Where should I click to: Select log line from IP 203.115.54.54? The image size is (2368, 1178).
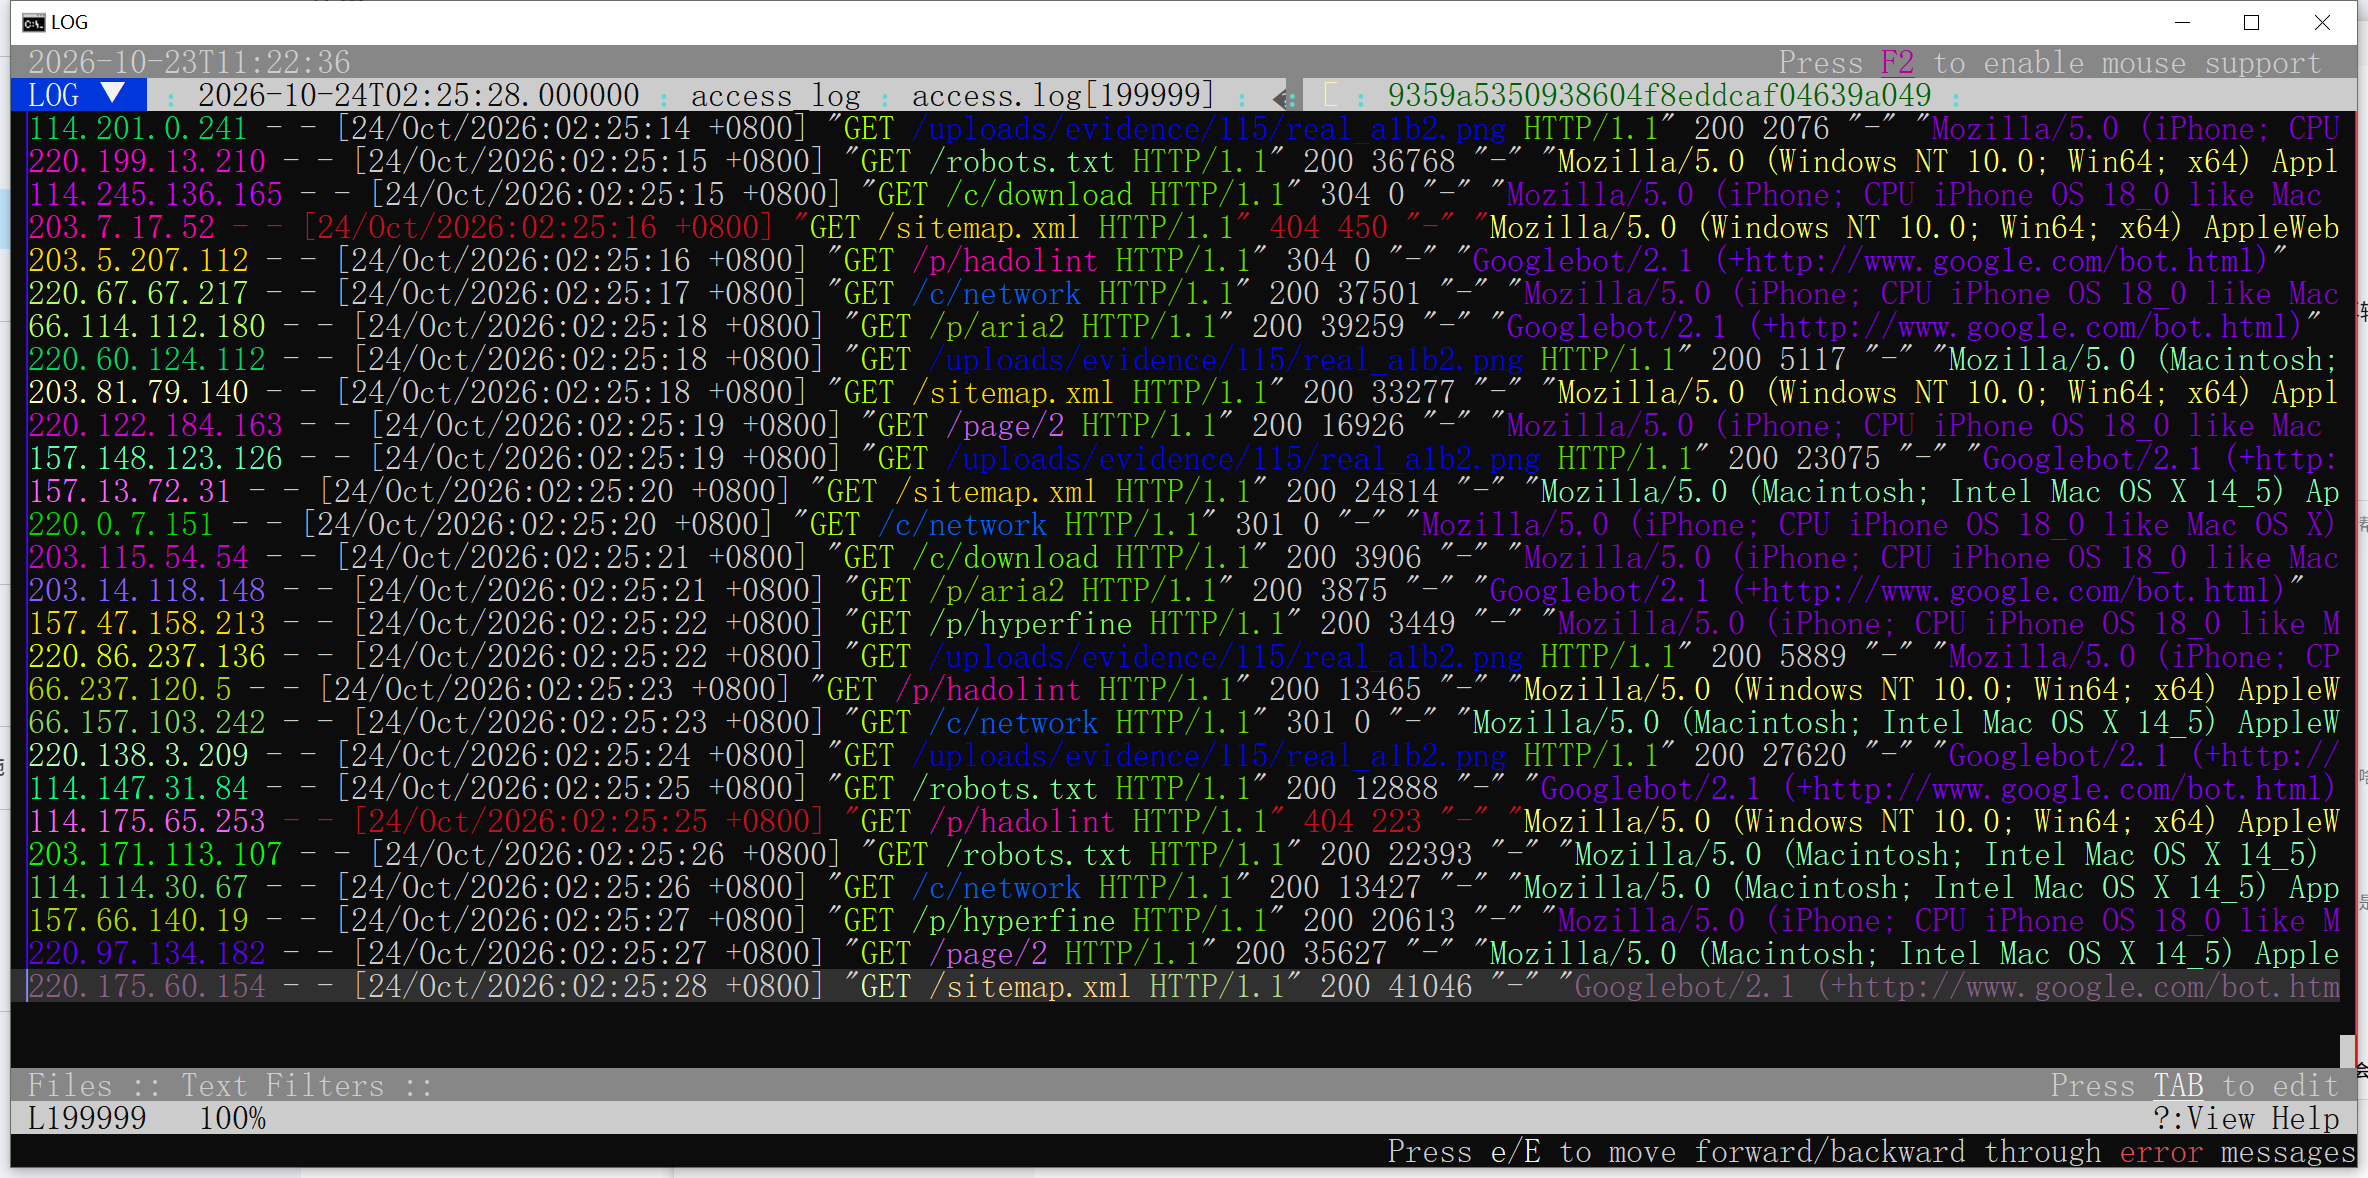point(1183,557)
